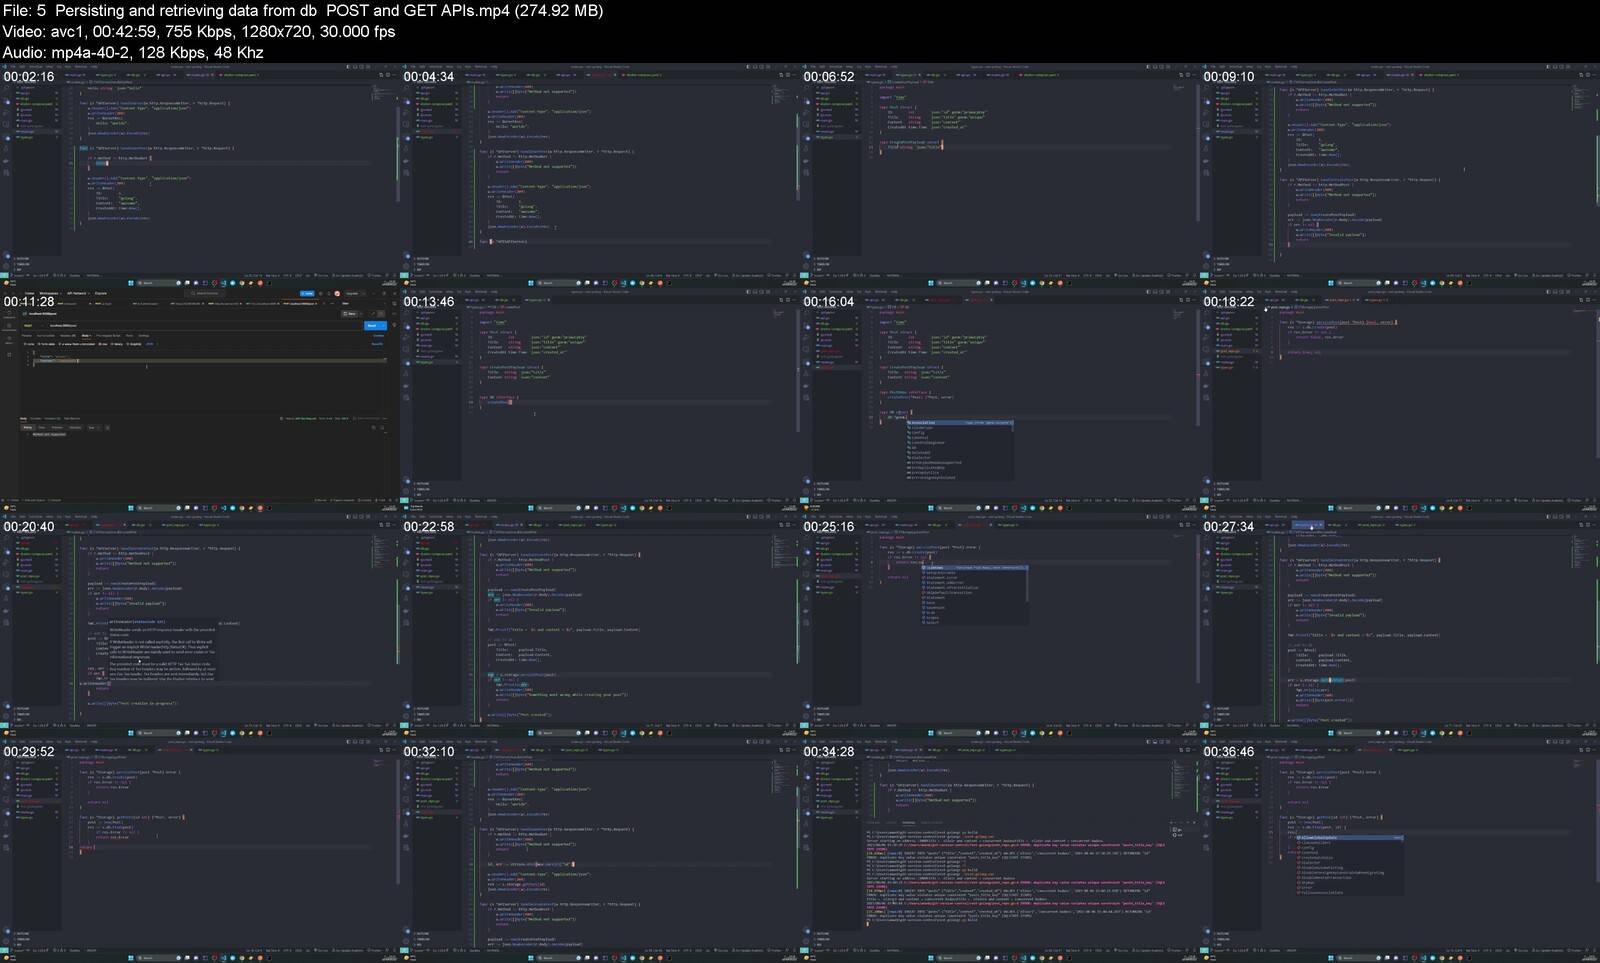Open the POST method dropdown in 00:11:28 frame

pyautogui.click(x=31, y=326)
